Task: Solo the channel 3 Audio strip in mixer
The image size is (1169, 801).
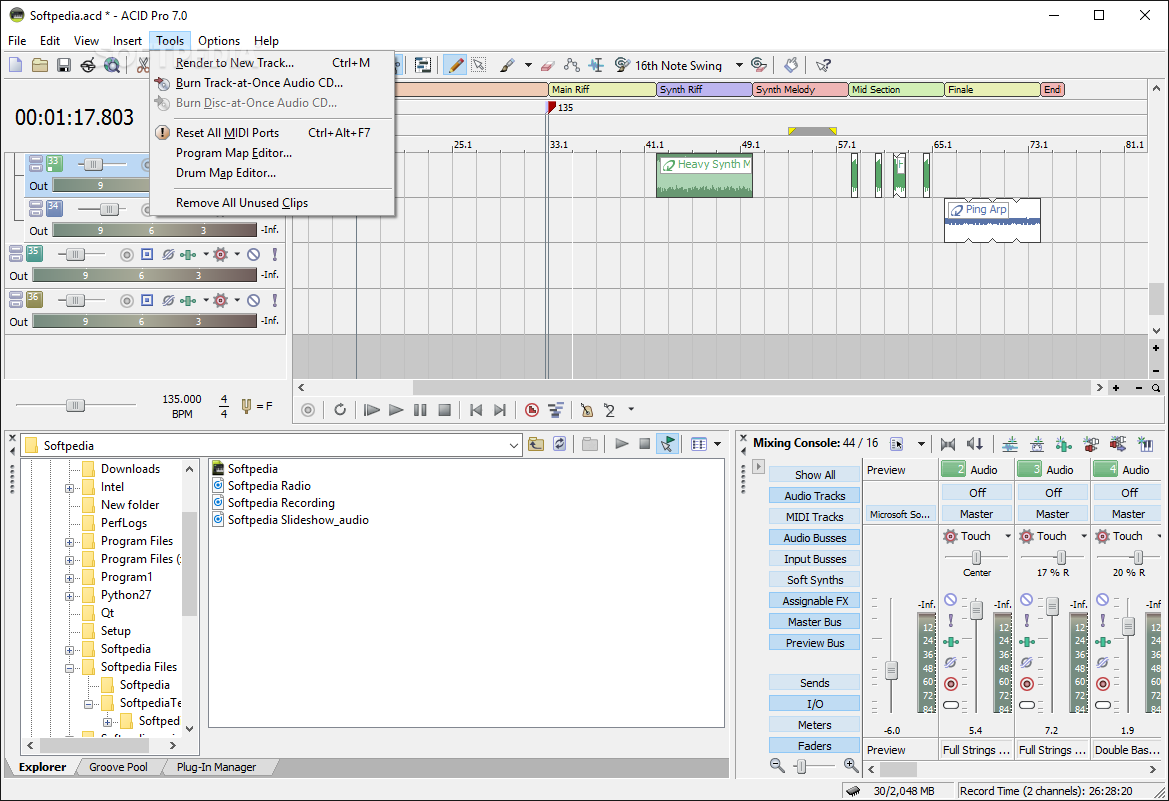Action: click(1027, 620)
